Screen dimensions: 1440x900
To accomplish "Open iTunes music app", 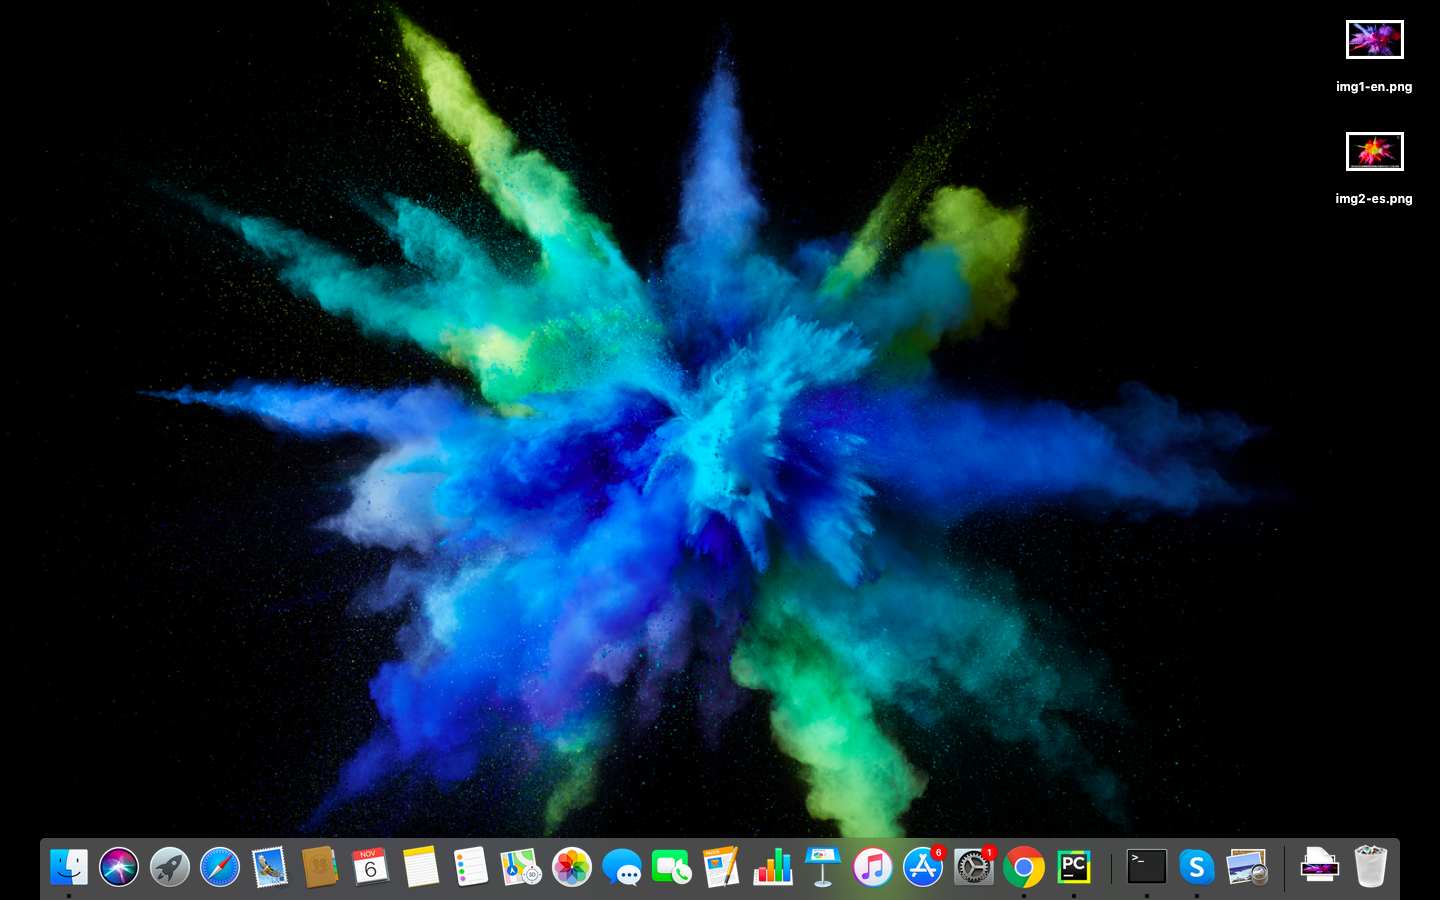I will pyautogui.click(x=873, y=867).
